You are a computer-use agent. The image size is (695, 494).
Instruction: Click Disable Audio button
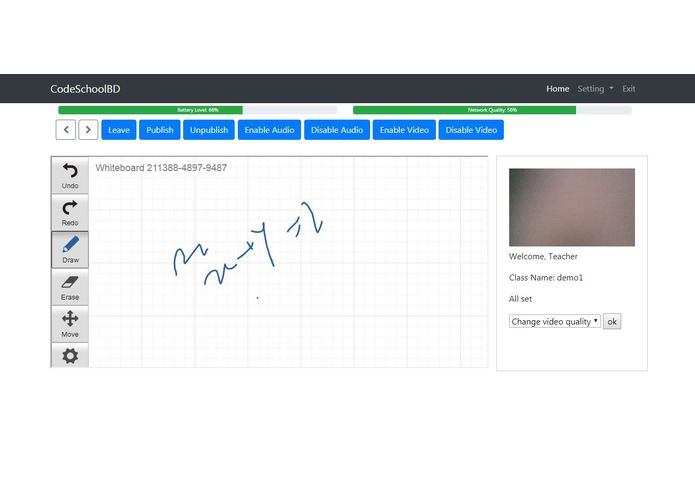(x=337, y=130)
